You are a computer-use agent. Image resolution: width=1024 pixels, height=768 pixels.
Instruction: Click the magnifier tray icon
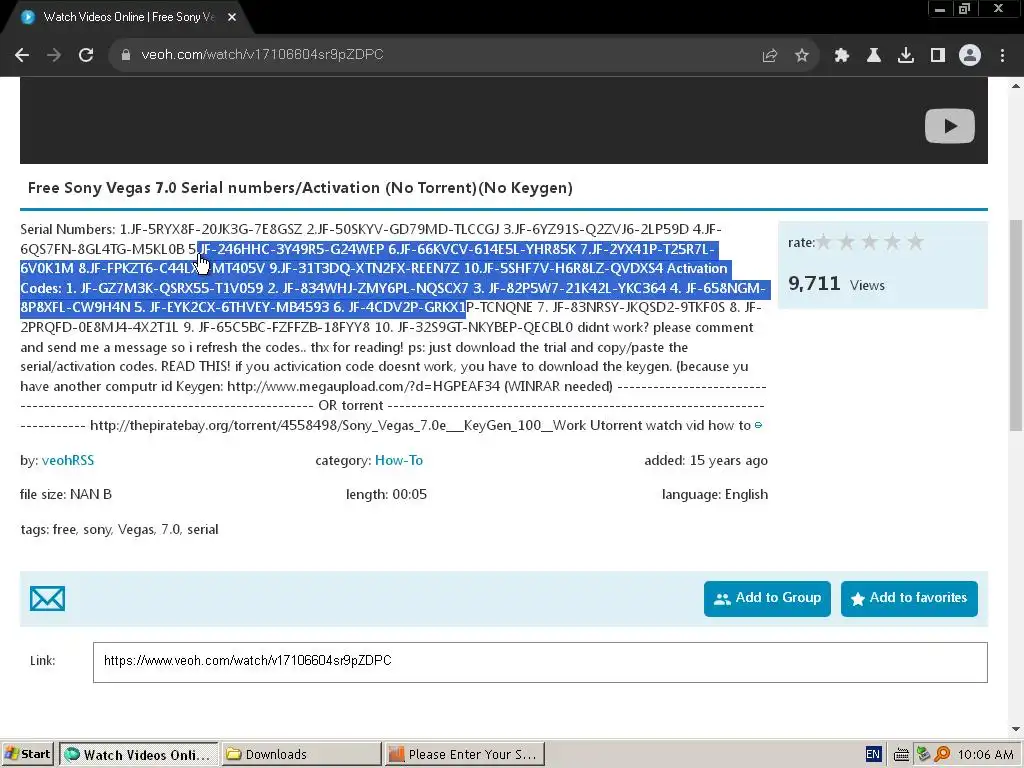(942, 755)
